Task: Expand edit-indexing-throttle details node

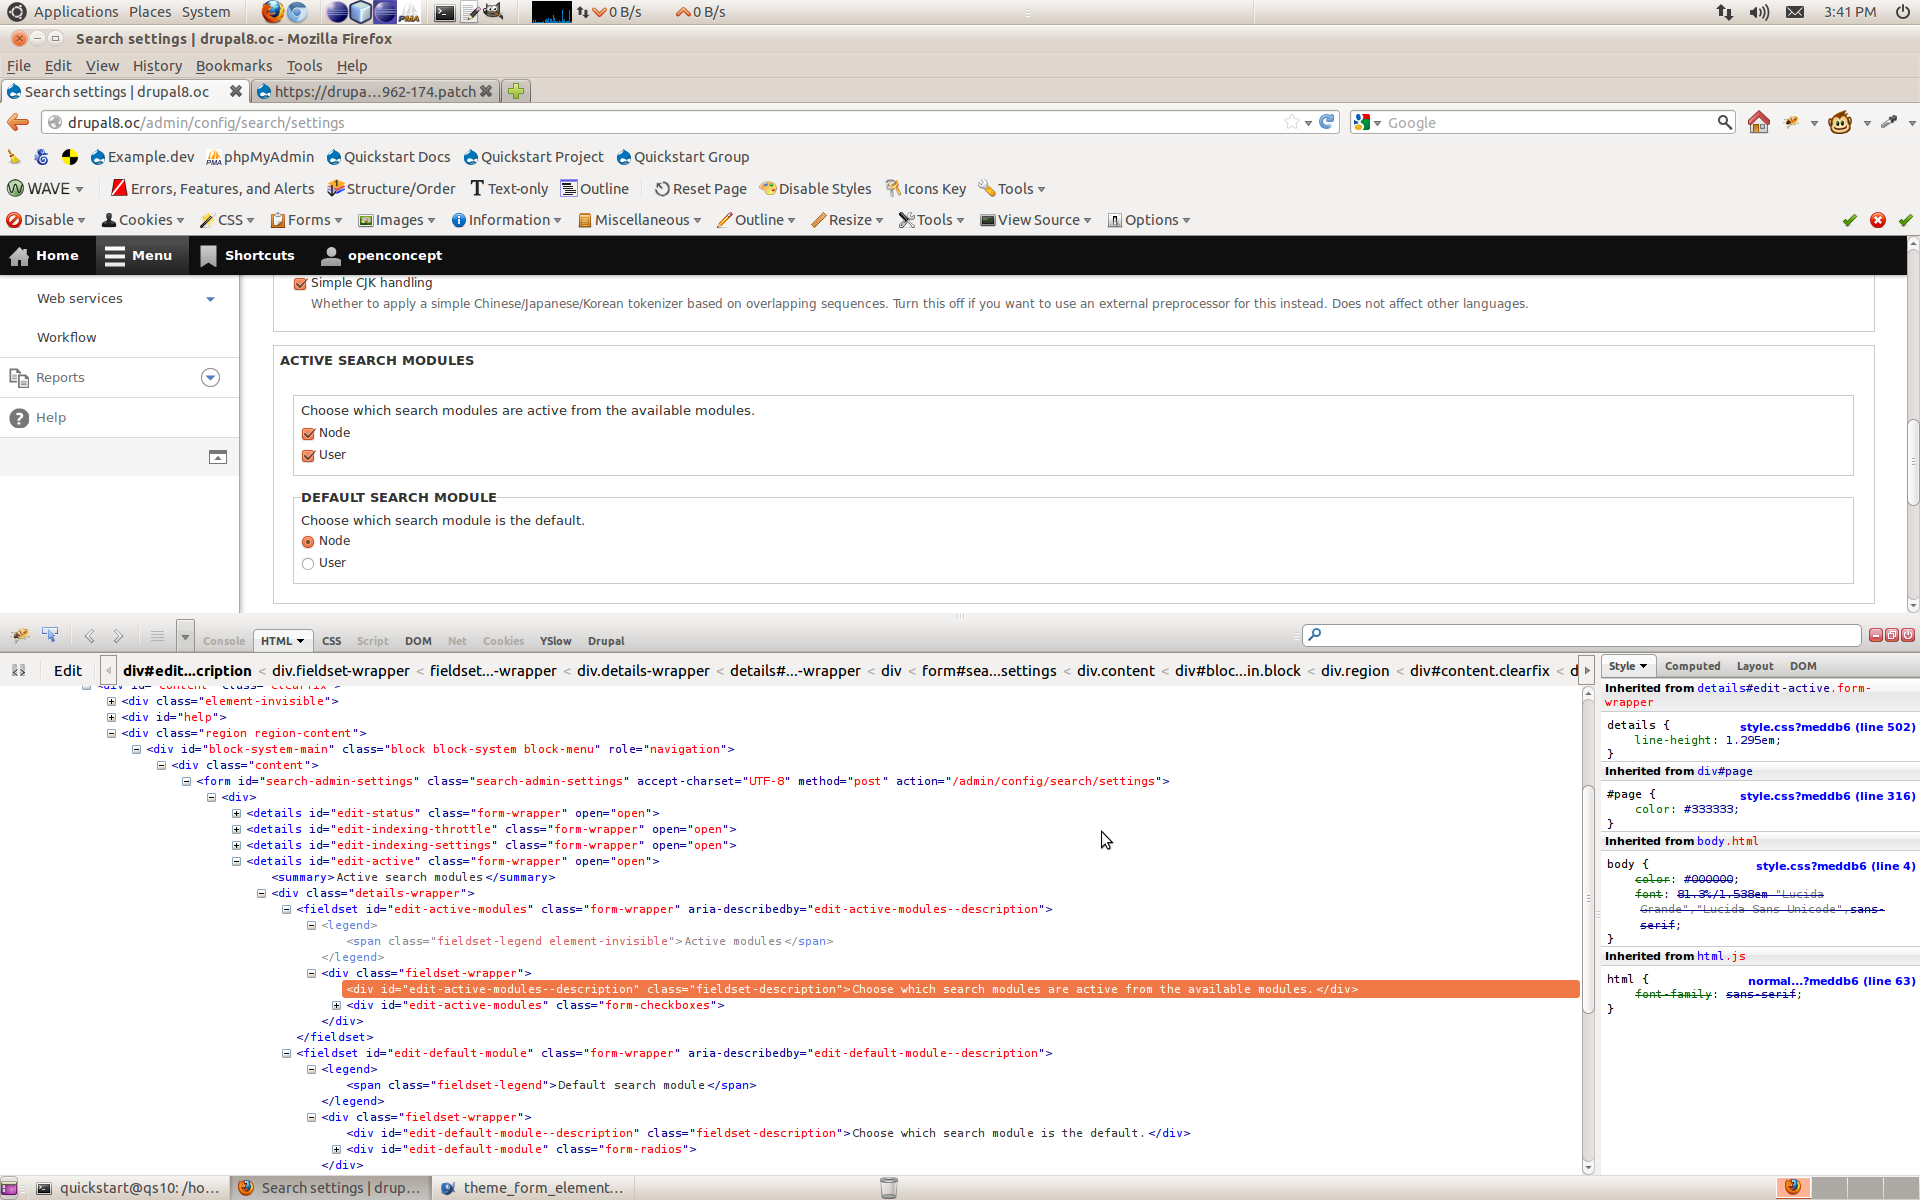Action: coord(237,829)
